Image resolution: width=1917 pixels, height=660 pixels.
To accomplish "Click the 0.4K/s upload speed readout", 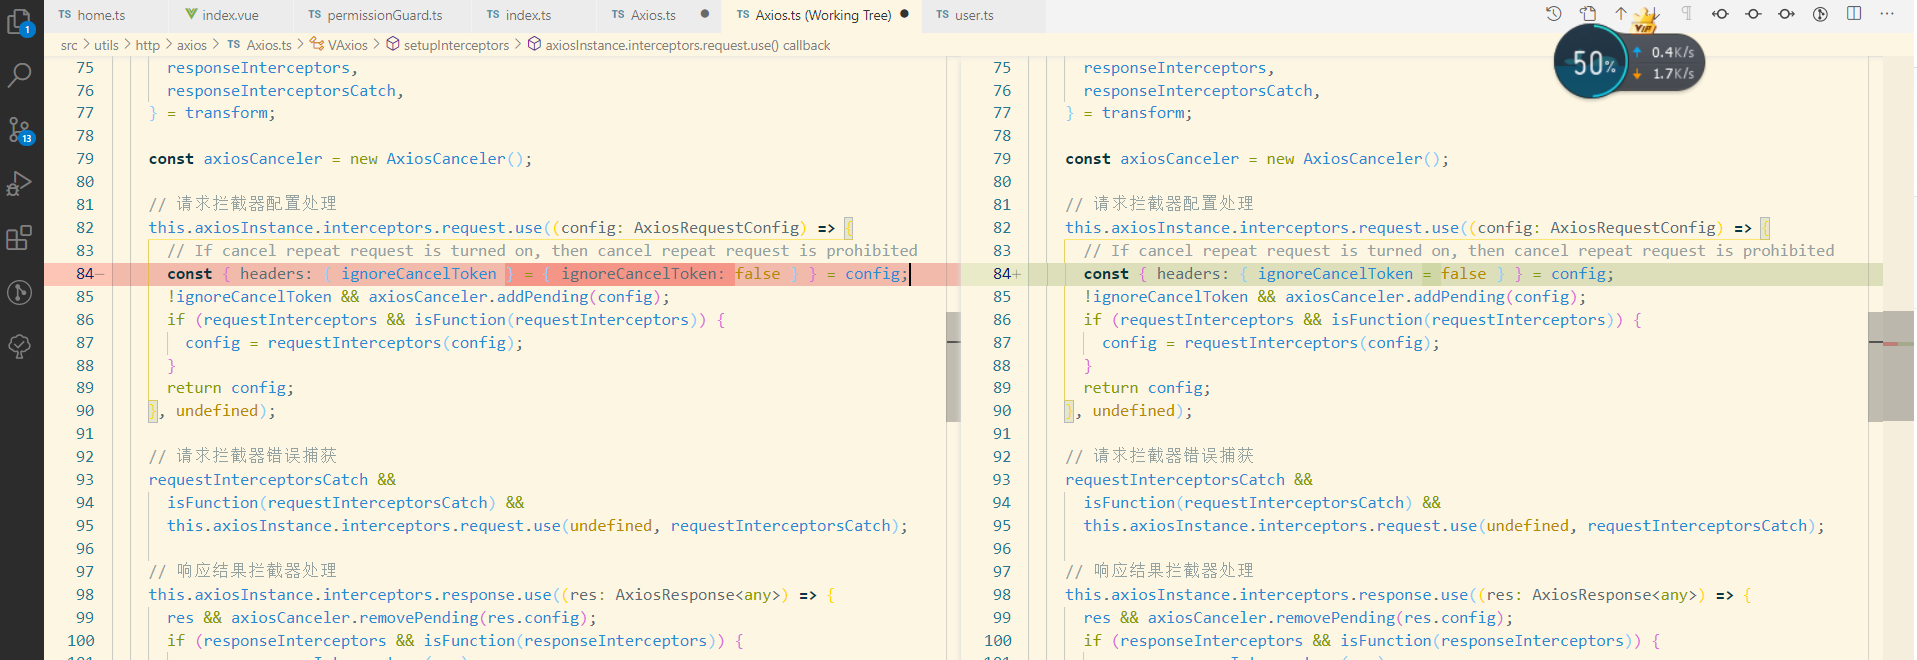I will click(1664, 52).
